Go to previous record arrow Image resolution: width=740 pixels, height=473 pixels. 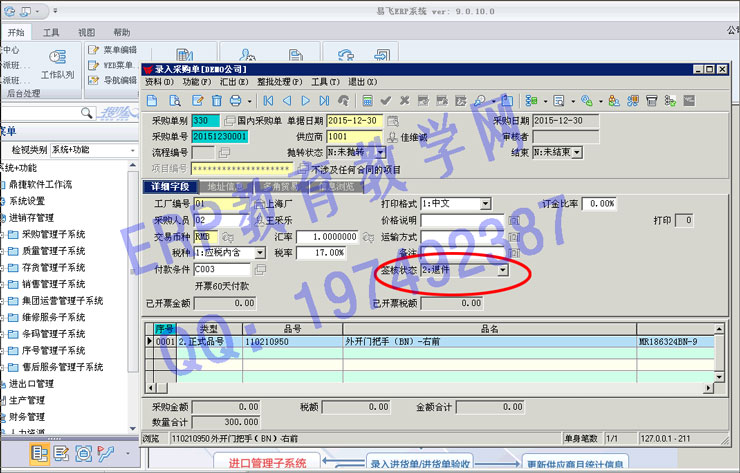(x=287, y=101)
